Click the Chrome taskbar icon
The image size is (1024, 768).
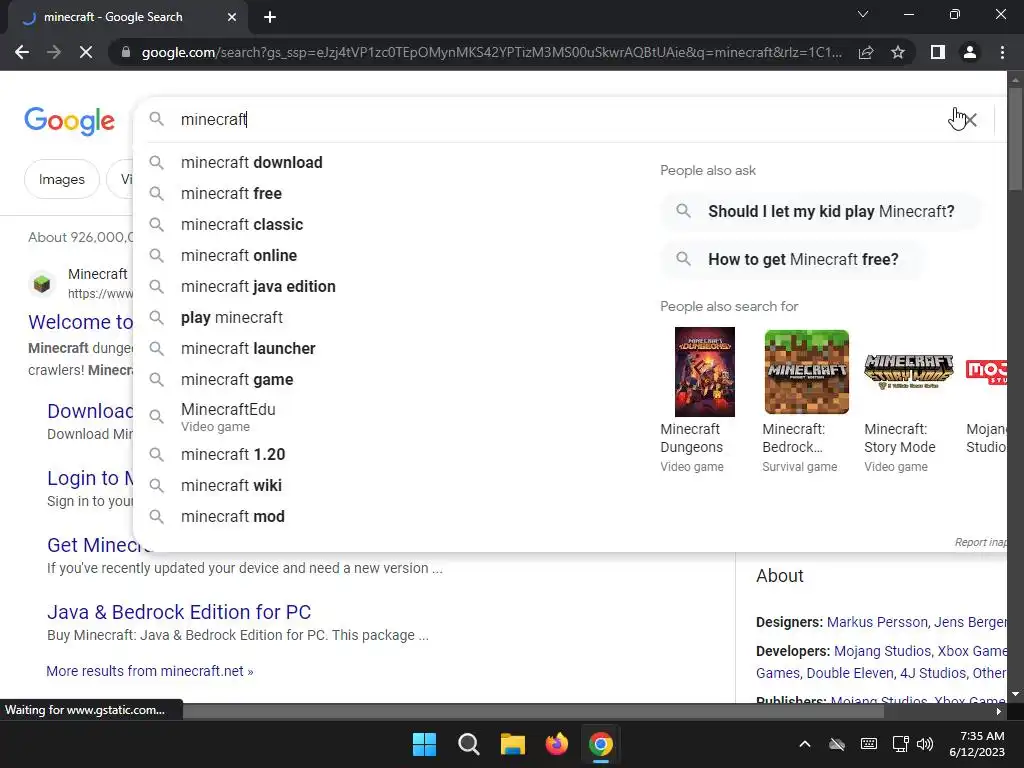pos(601,744)
